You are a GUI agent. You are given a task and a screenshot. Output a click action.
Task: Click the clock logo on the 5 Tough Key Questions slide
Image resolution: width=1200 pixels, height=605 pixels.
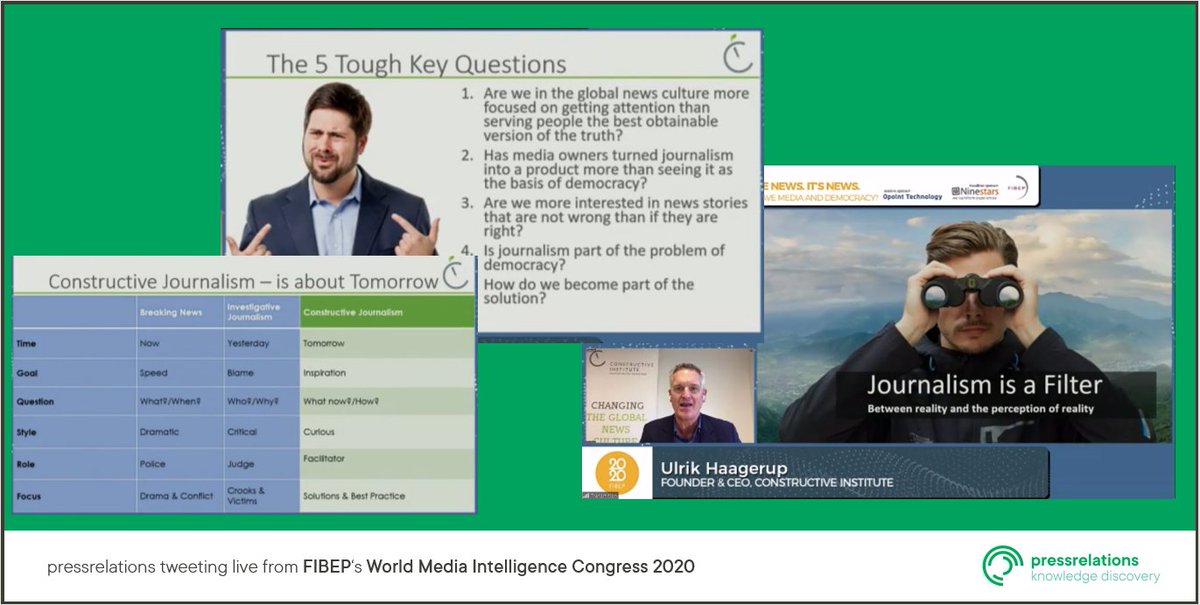point(737,54)
